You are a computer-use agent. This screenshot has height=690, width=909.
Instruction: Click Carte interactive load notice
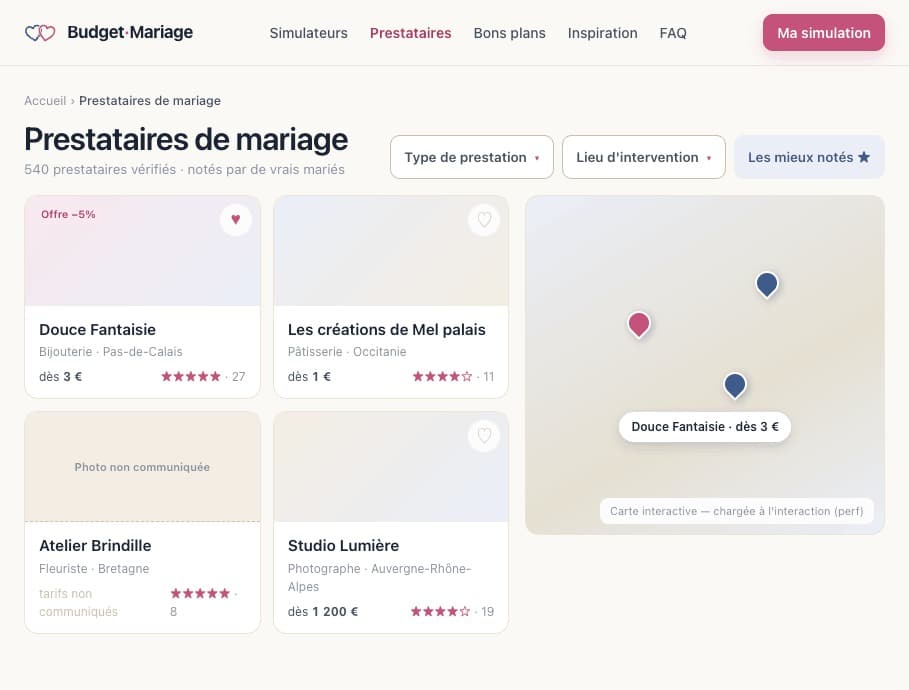[736, 511]
